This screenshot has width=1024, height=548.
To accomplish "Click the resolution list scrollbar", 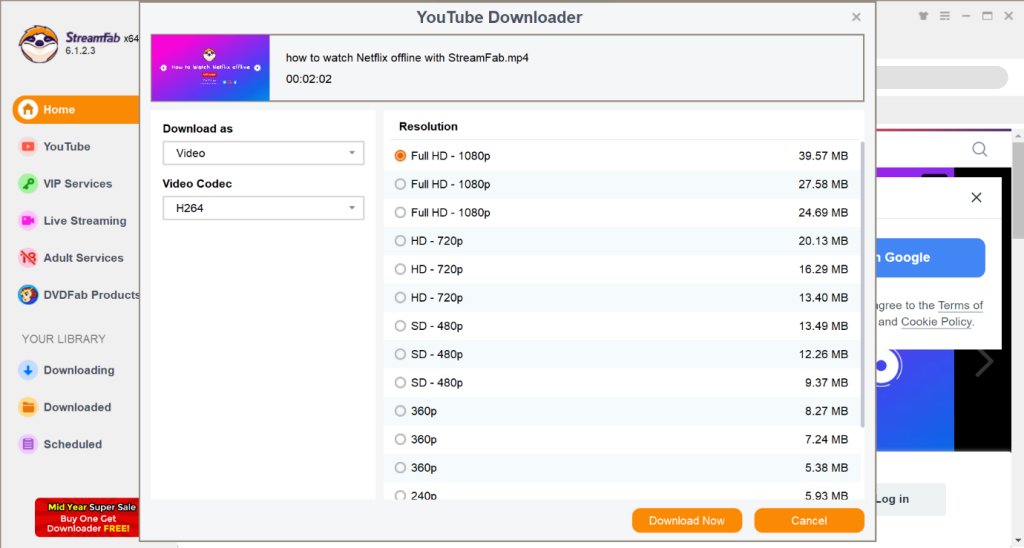I will point(863,284).
